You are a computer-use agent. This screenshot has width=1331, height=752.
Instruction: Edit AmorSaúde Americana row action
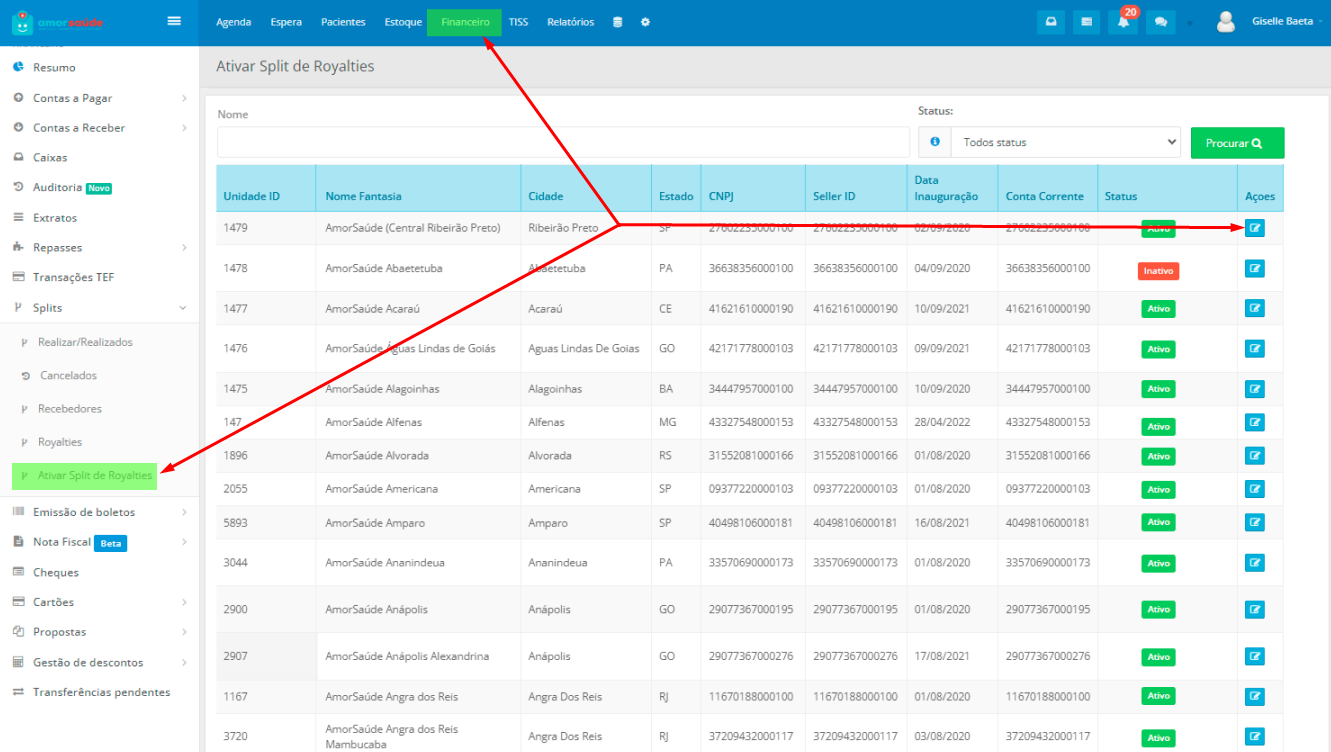click(x=1255, y=489)
